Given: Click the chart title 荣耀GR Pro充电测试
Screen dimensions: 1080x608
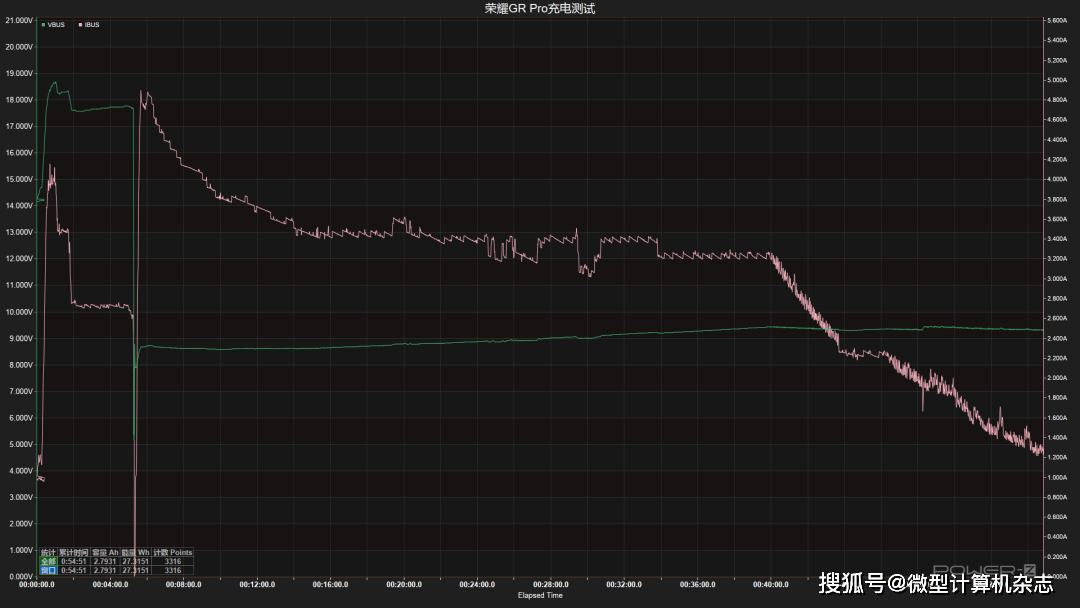Looking at the screenshot, I should pyautogui.click(x=540, y=8).
